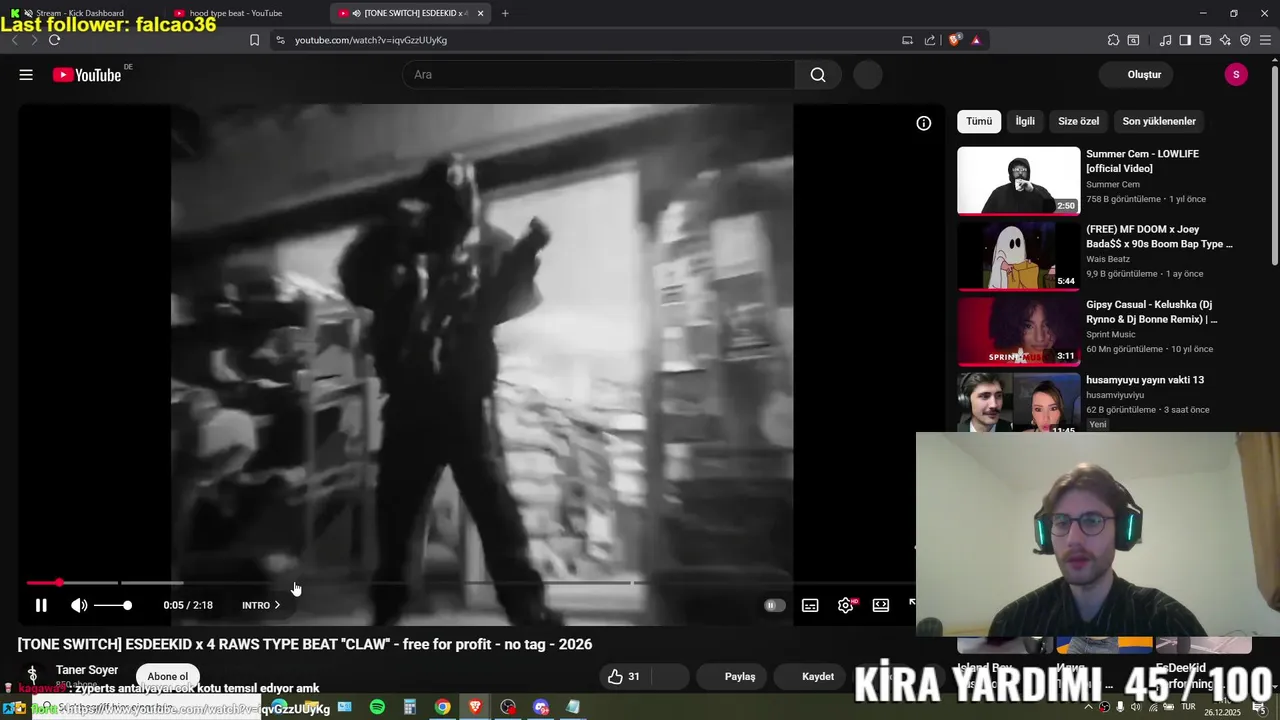
Task: Open the Brave Wallet icon
Action: pos(1205,40)
